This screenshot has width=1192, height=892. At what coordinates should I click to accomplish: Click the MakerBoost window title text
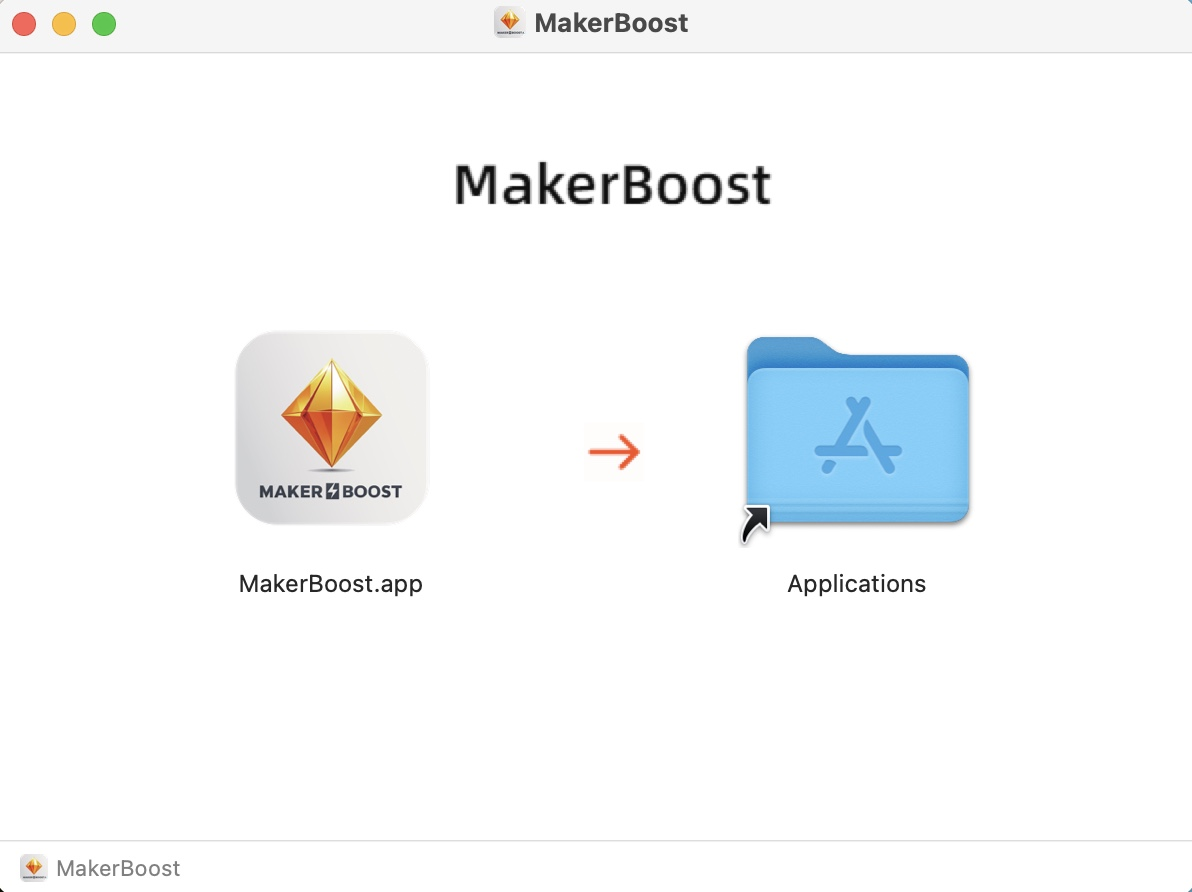click(611, 23)
